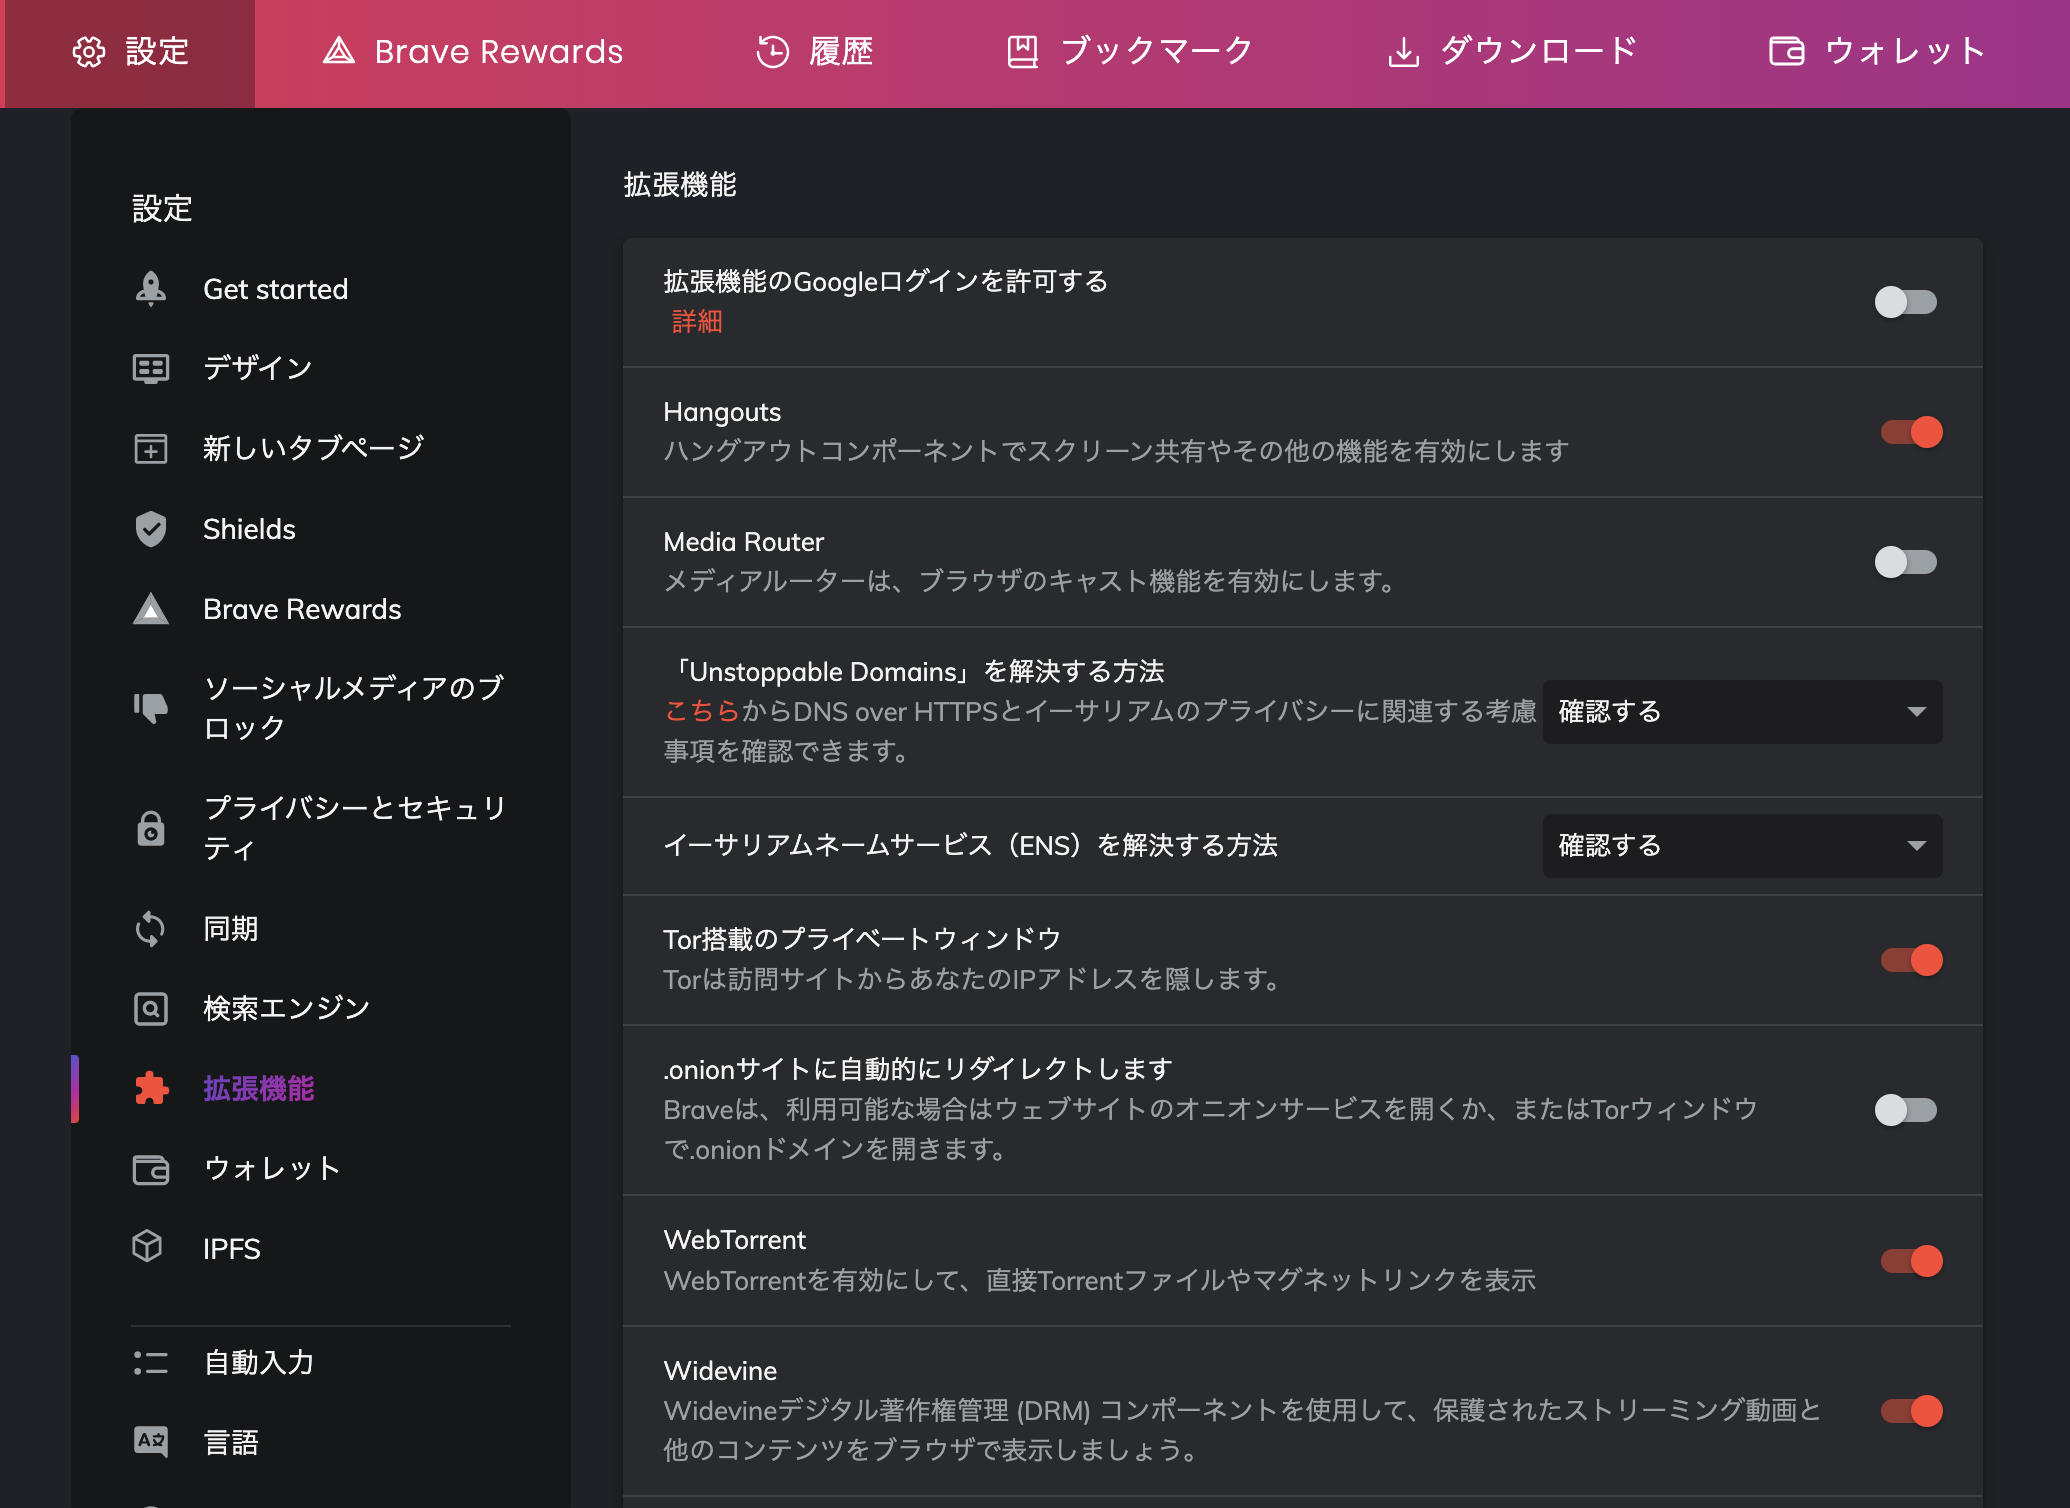Click the WebTorrent setting title
Viewport: 2070px width, 1508px height.
[x=735, y=1240]
